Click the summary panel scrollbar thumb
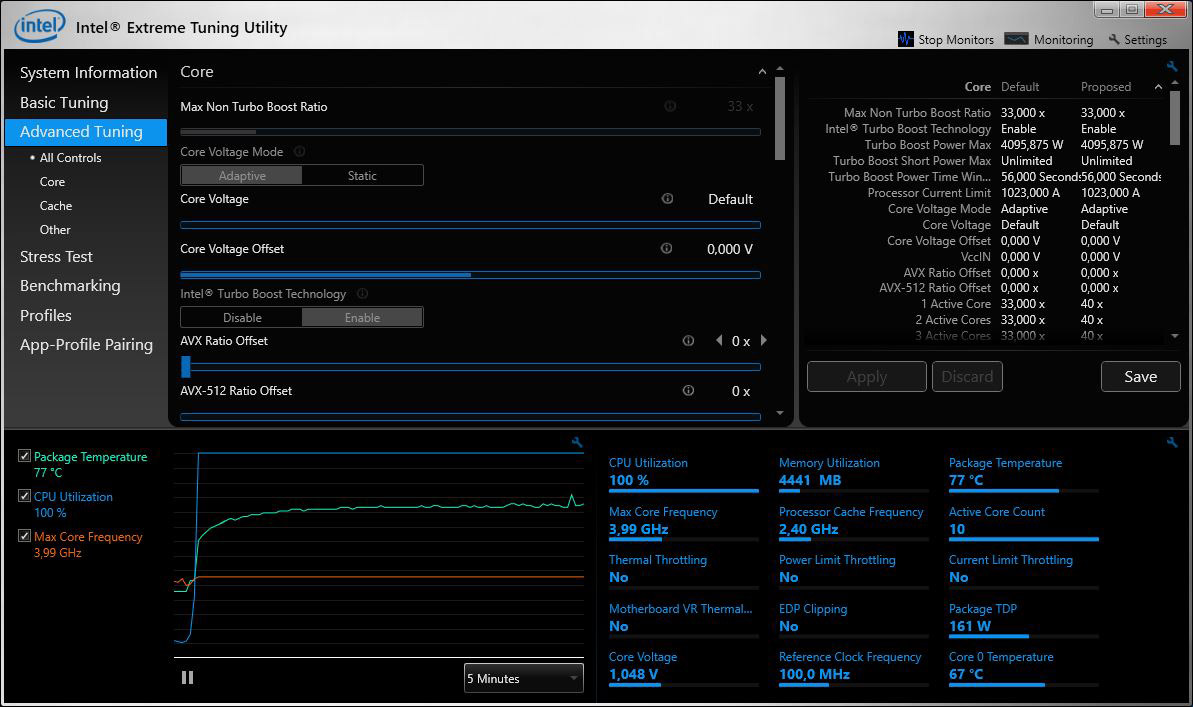Image resolution: width=1193 pixels, height=707 pixels. point(1175,117)
